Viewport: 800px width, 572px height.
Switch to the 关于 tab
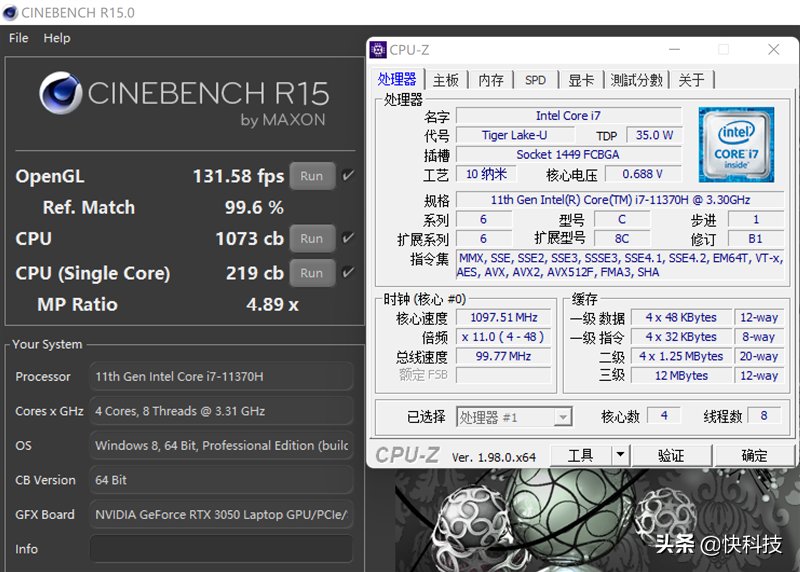pyautogui.click(x=691, y=80)
